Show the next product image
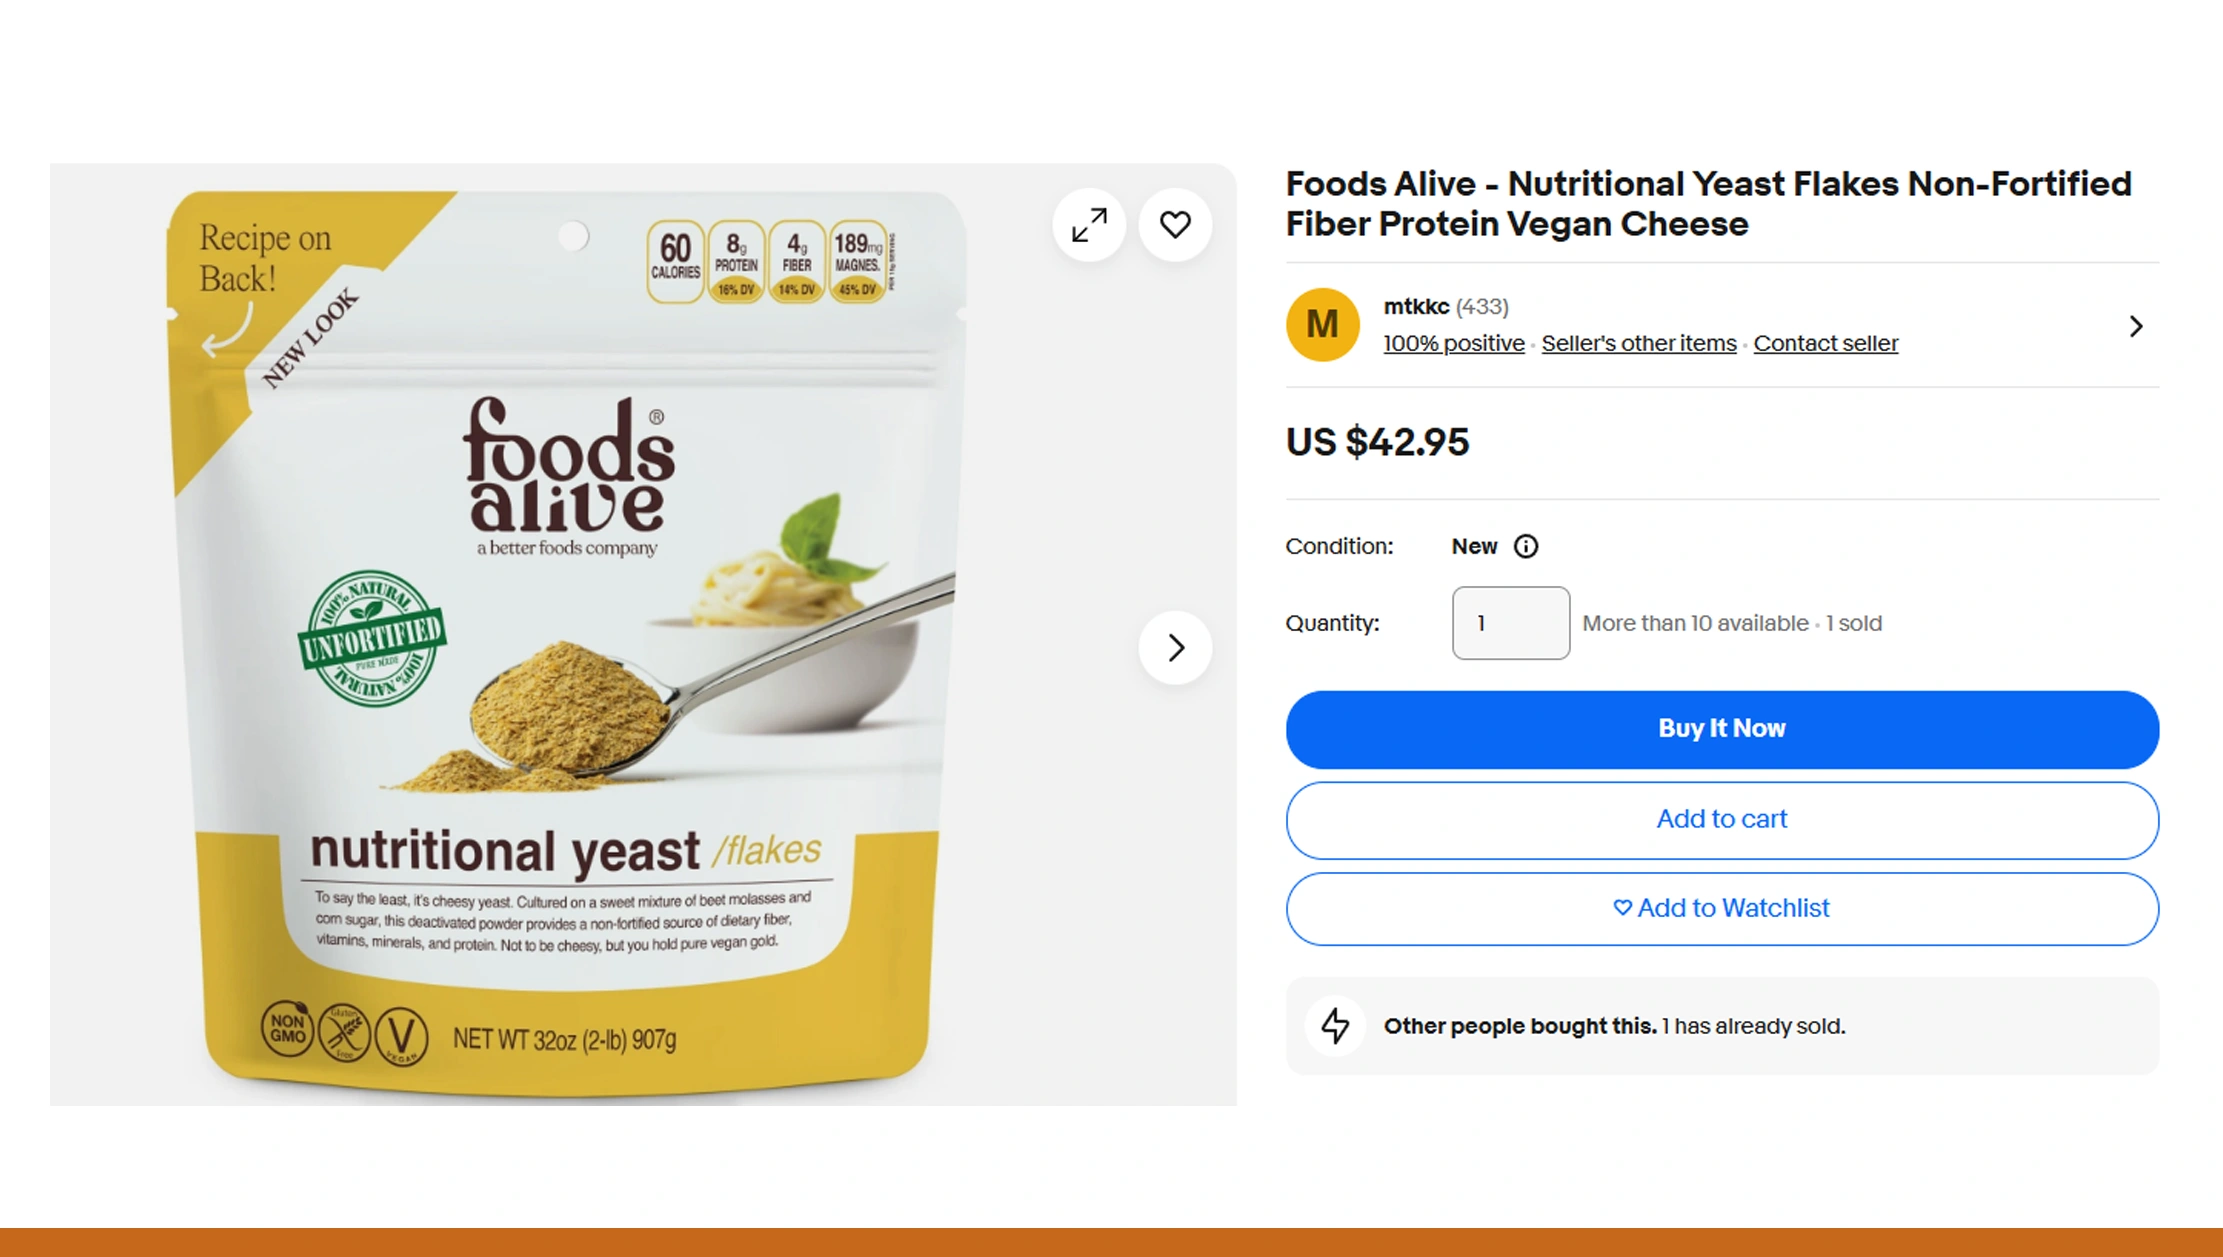The height and width of the screenshot is (1257, 2223). click(1175, 647)
